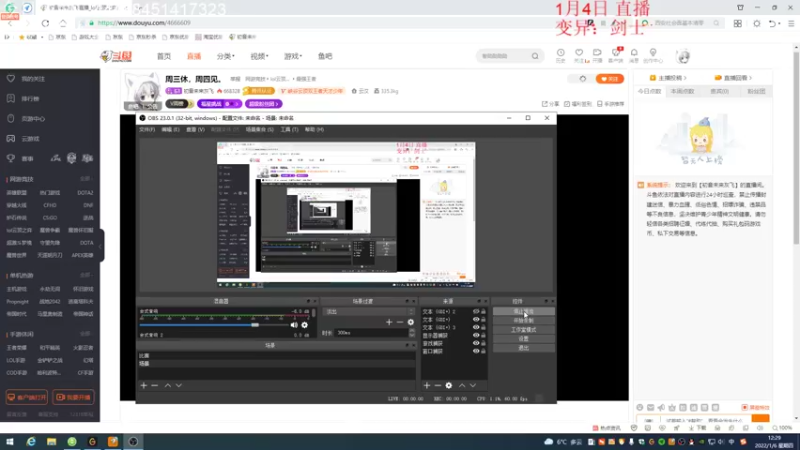The image size is (800, 450).
Task: Open the Windows Start menu
Action: coord(10,441)
